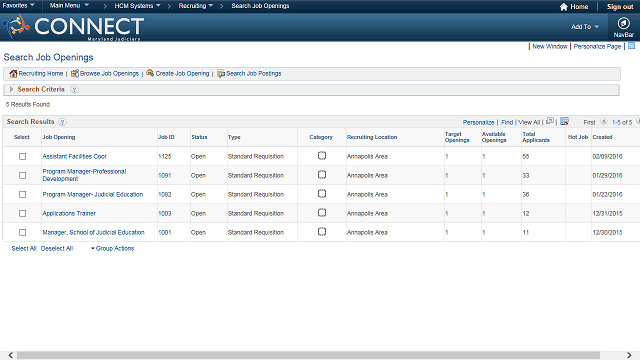
Task: Open the Search Criteria help icon
Action: [74, 89]
